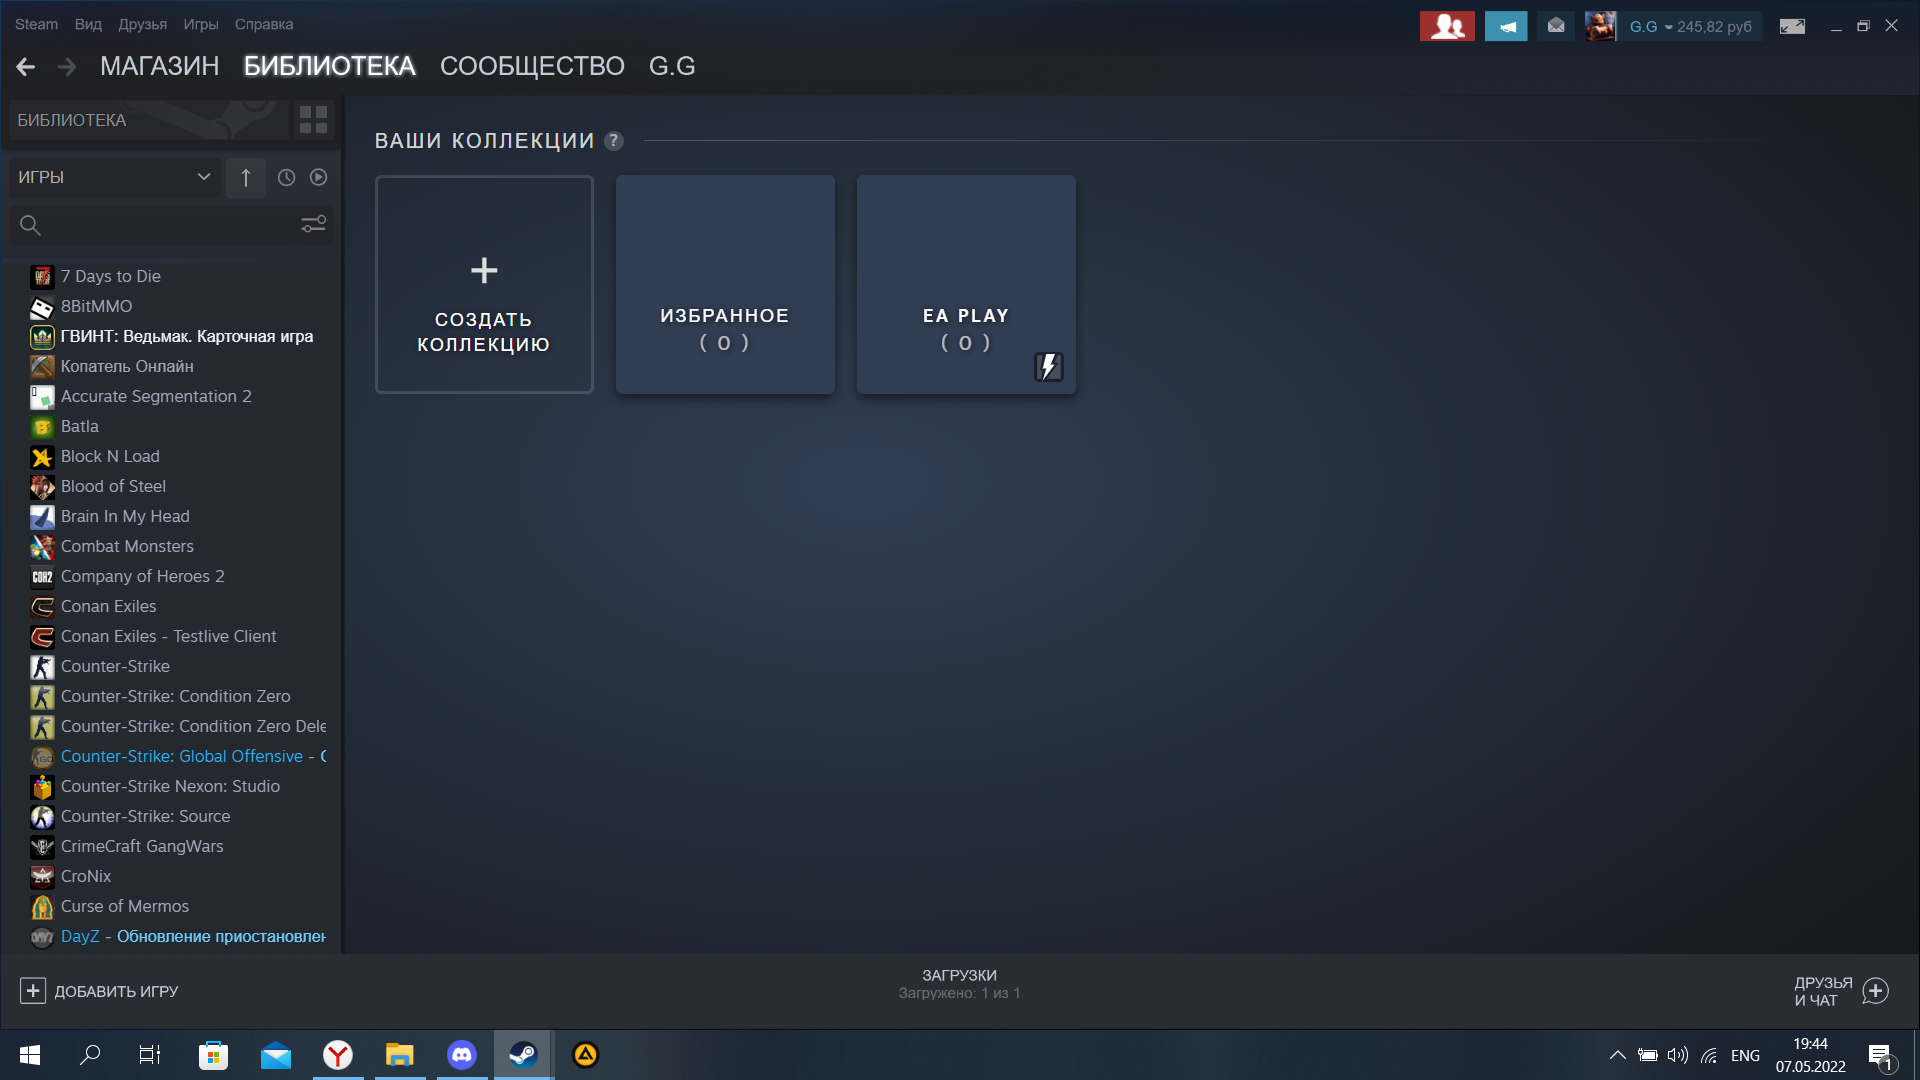1920x1080 pixels.
Task: Enter Big Picture mode icon
Action: 1792,26
